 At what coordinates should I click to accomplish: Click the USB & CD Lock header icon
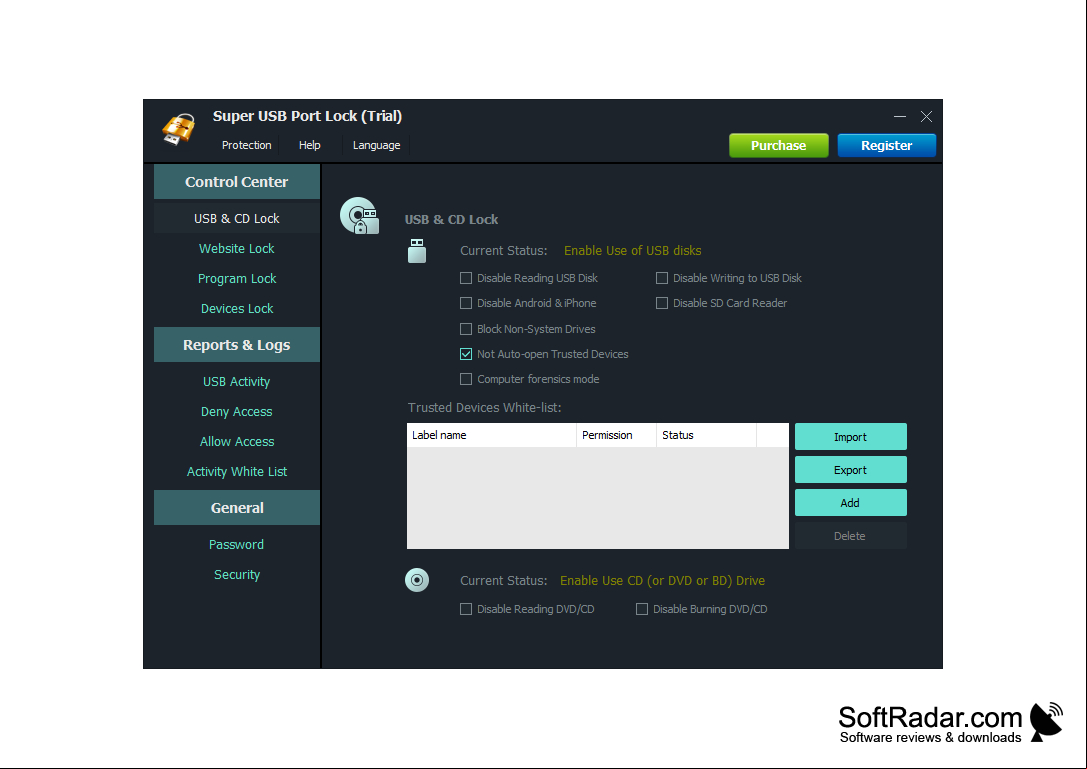pos(359,216)
